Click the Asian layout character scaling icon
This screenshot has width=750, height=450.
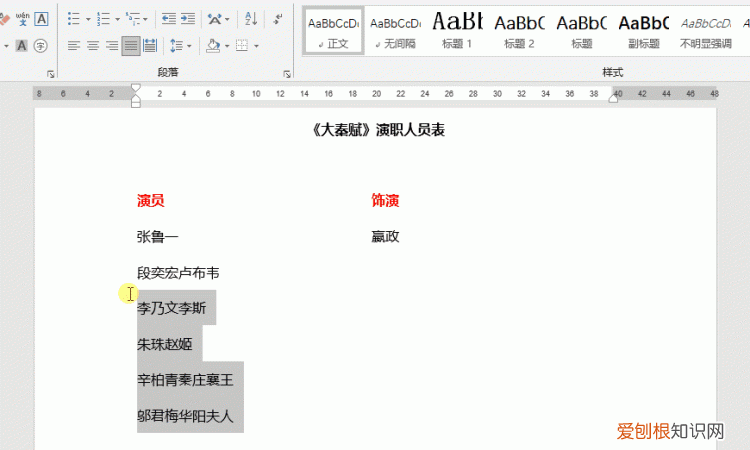point(214,19)
